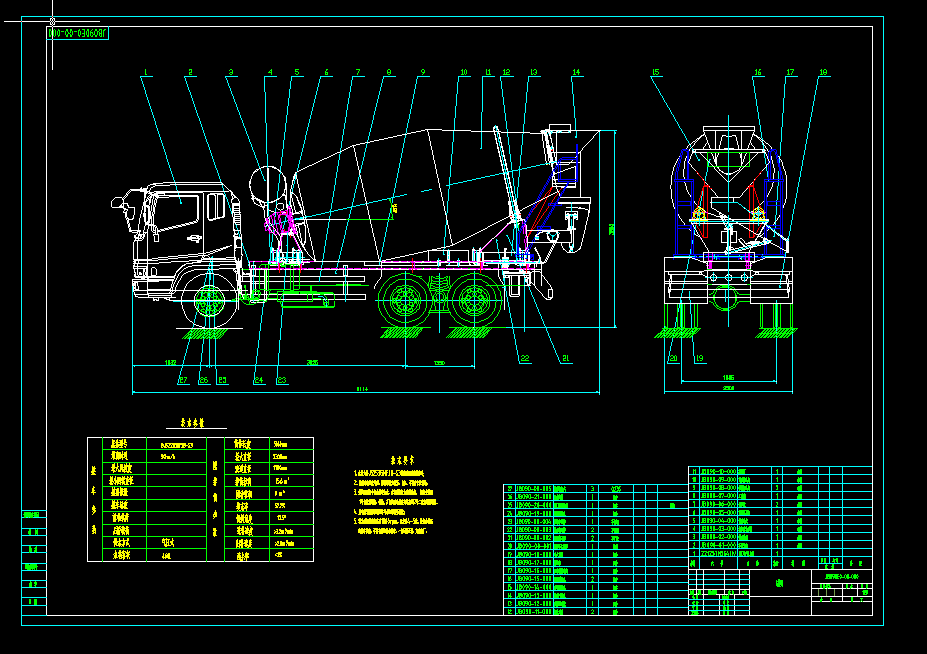Image resolution: width=927 pixels, height=654 pixels.
Task: Select callout number 18 on the rear view
Action: pos(824,72)
